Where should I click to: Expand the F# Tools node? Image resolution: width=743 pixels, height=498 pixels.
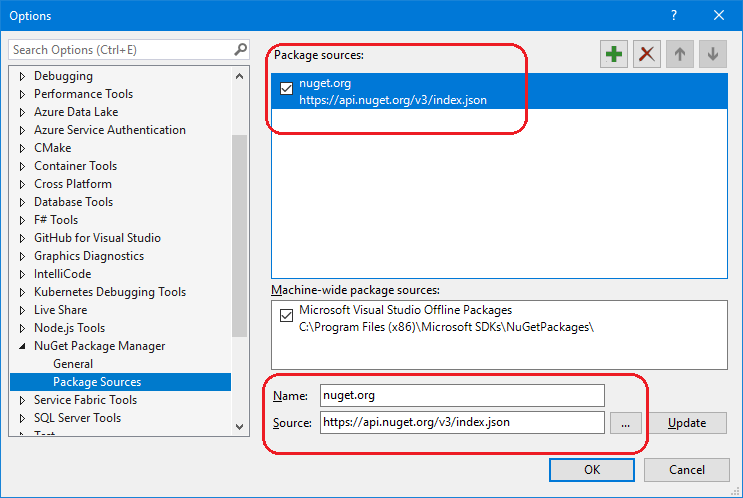click(x=22, y=220)
